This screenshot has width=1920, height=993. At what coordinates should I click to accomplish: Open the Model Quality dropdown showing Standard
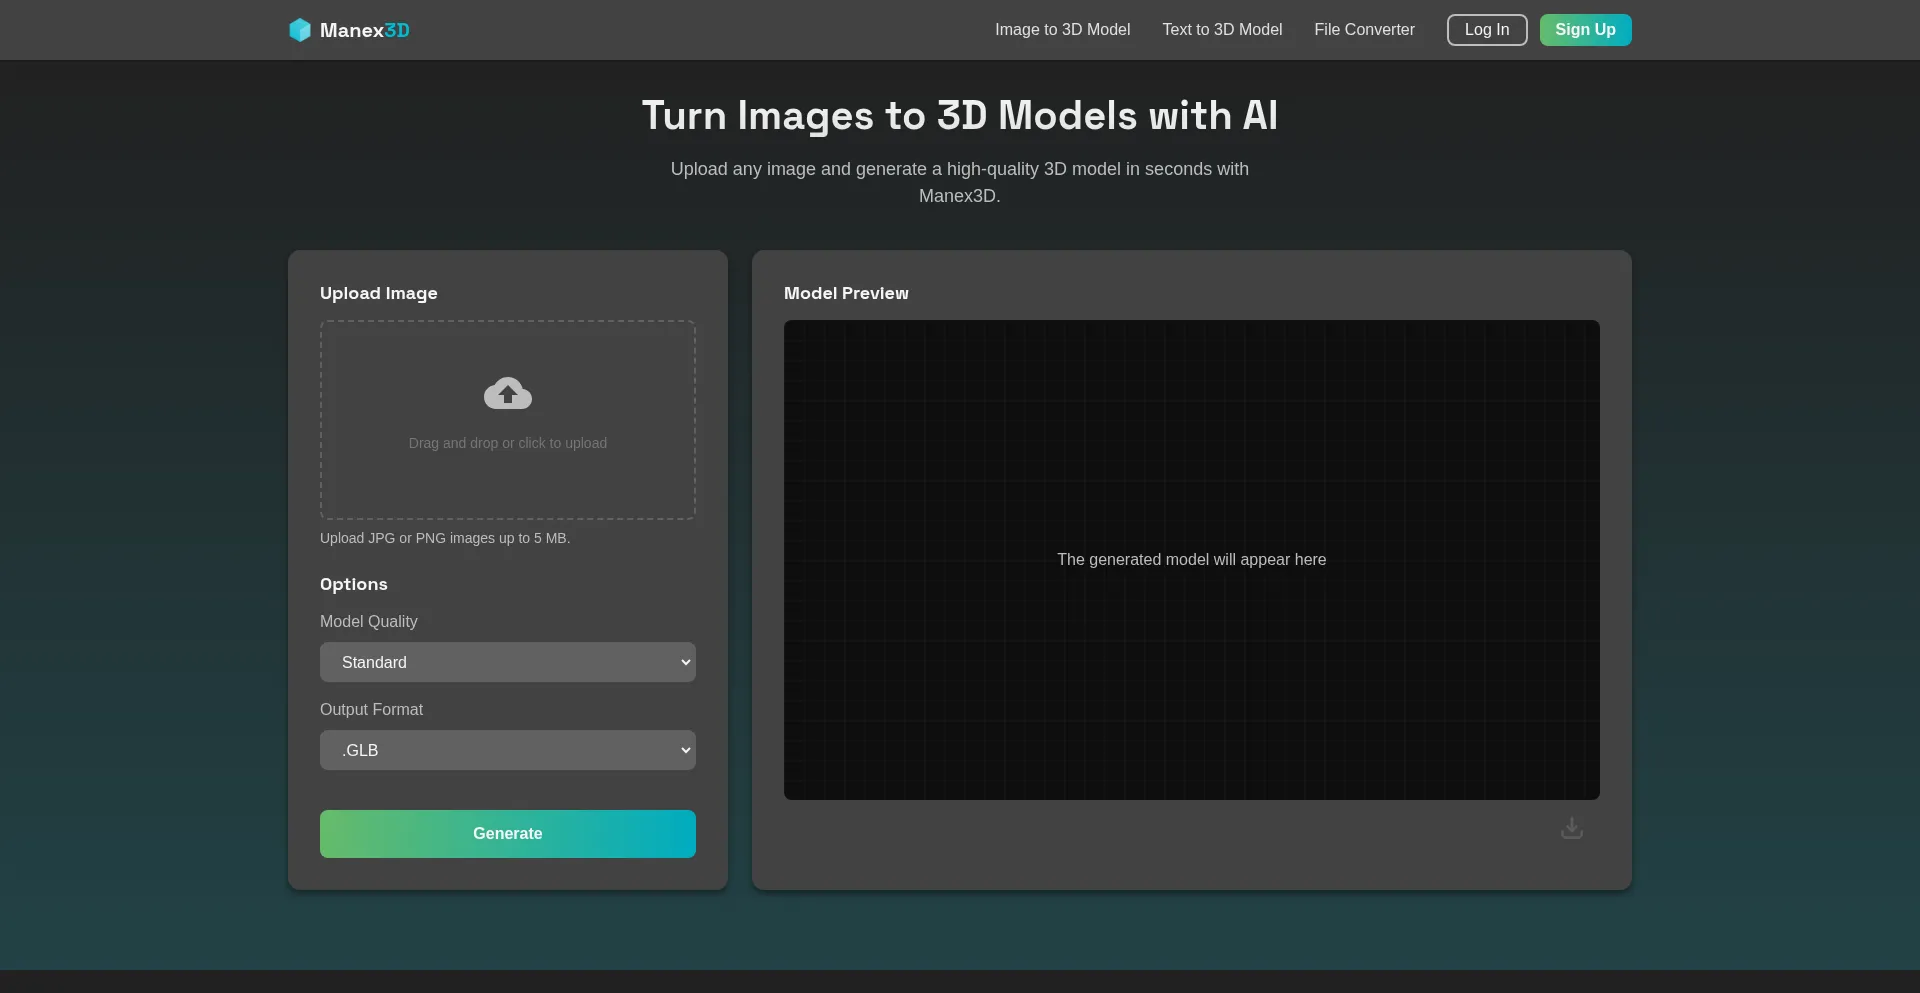pyautogui.click(x=507, y=662)
